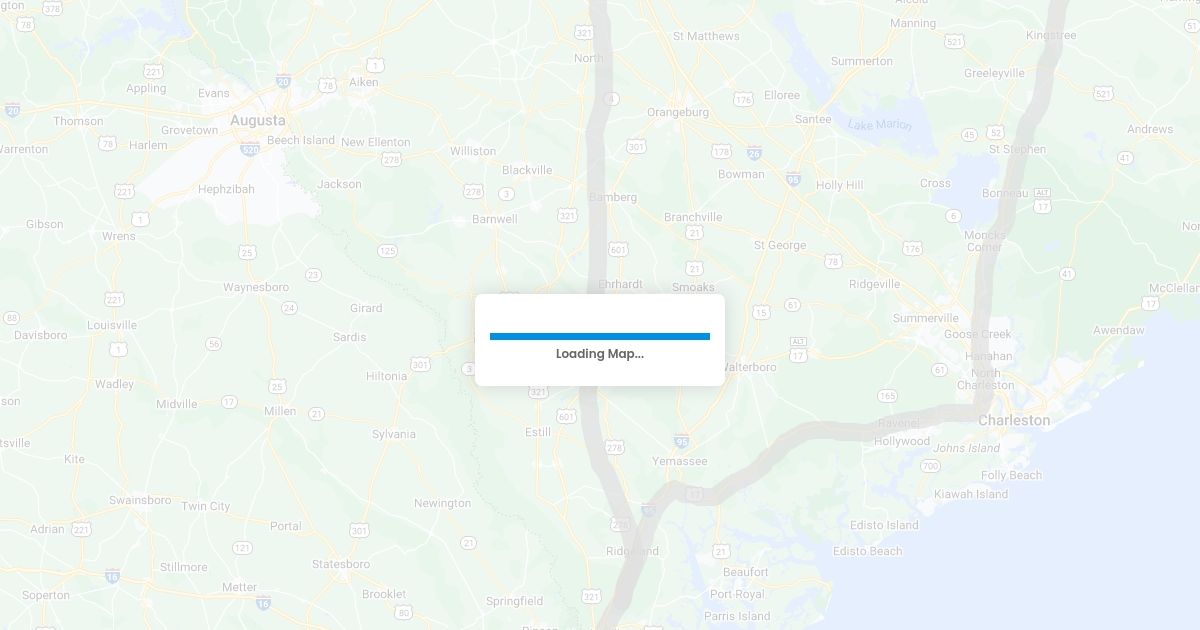The width and height of the screenshot is (1200, 630).
Task: Click the Orangeburg town label
Action: point(678,112)
